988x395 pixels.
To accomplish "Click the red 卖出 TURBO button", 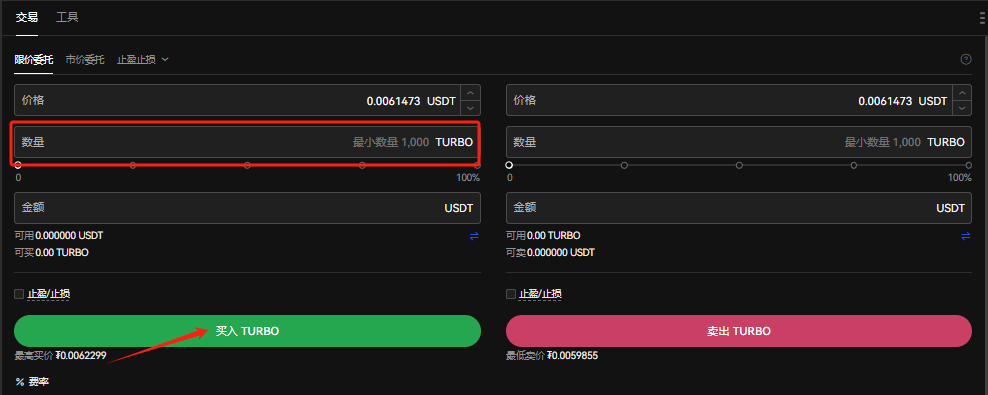I will point(739,331).
